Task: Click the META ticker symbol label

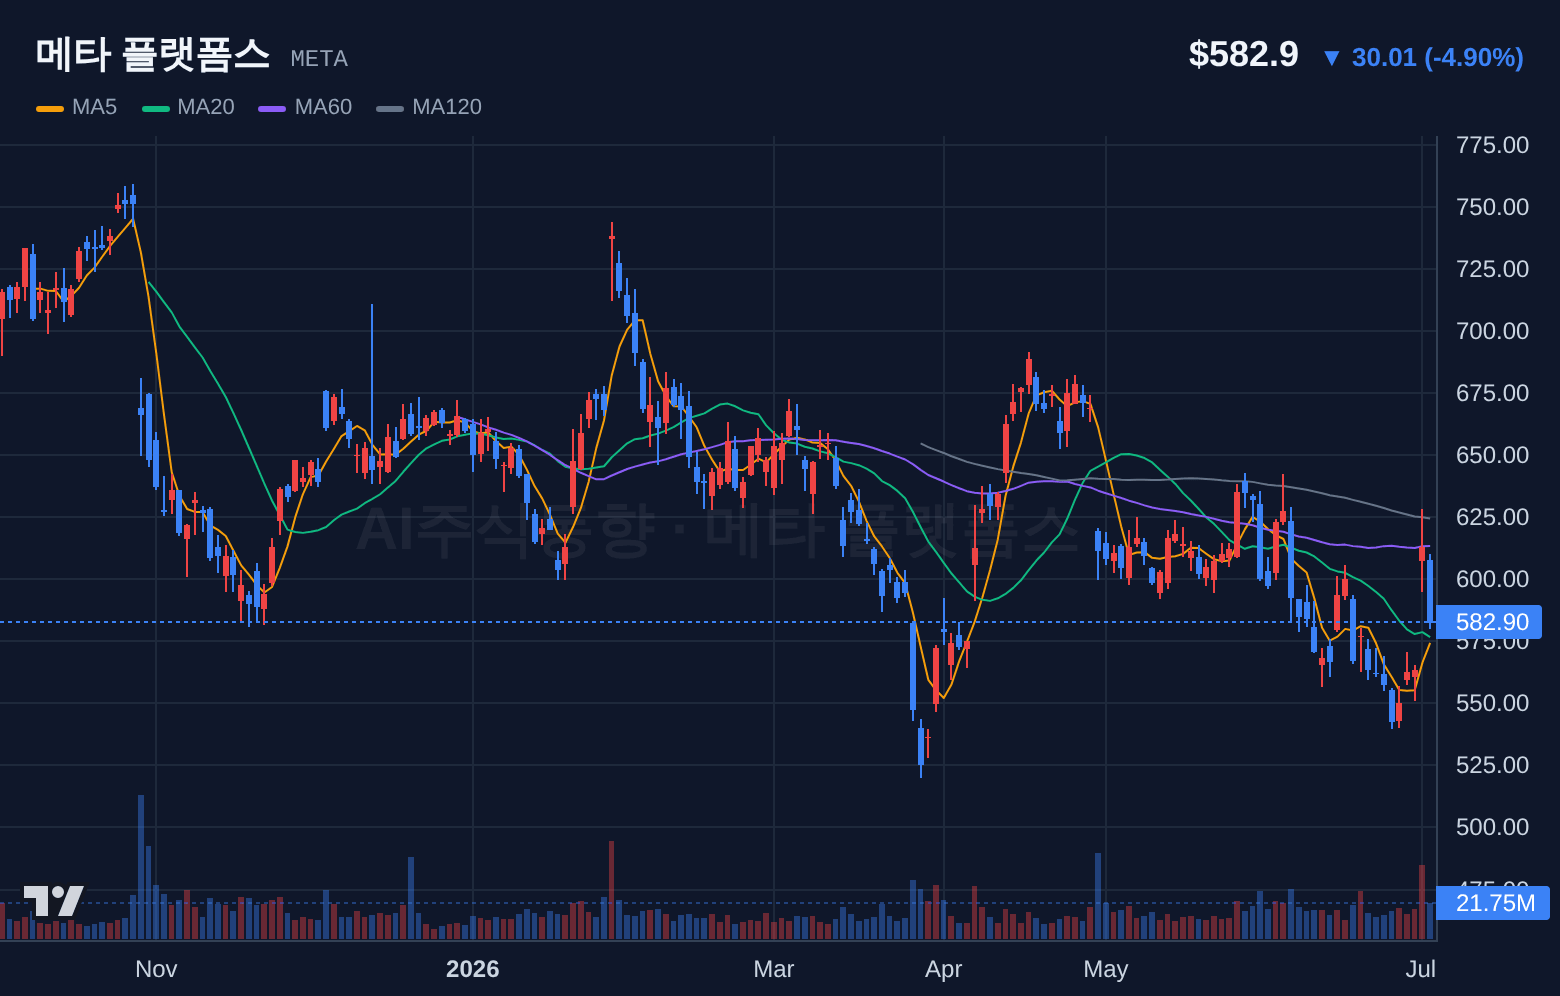Action: 319,59
